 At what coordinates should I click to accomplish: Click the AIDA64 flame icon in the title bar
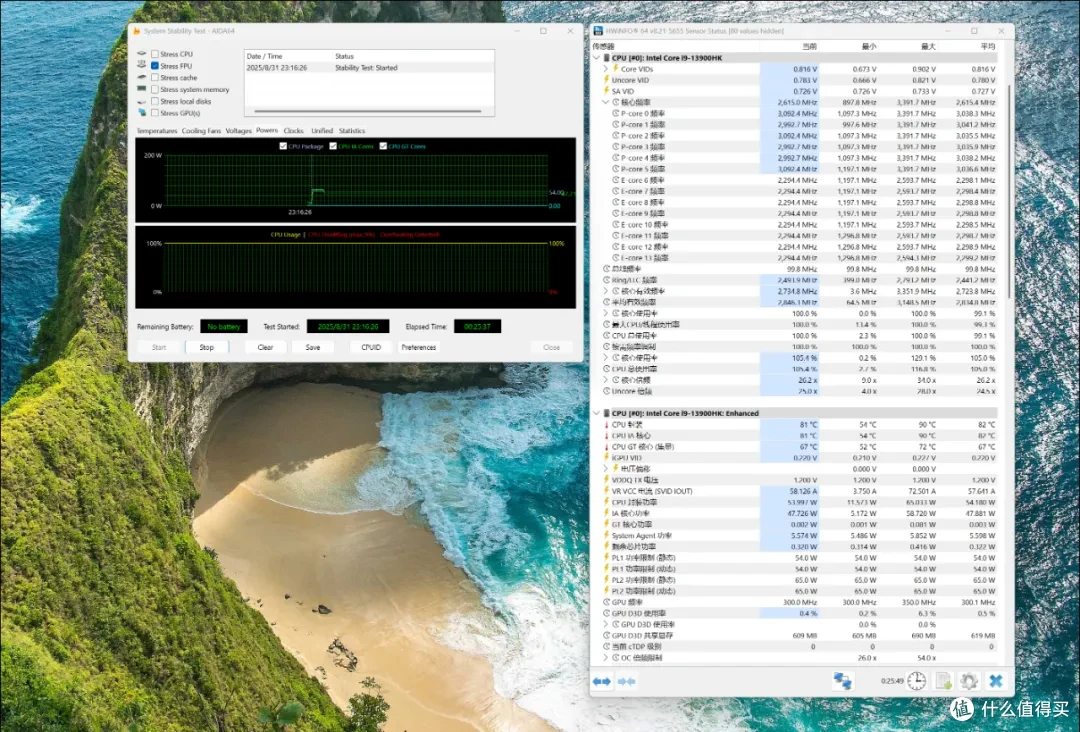click(136, 31)
